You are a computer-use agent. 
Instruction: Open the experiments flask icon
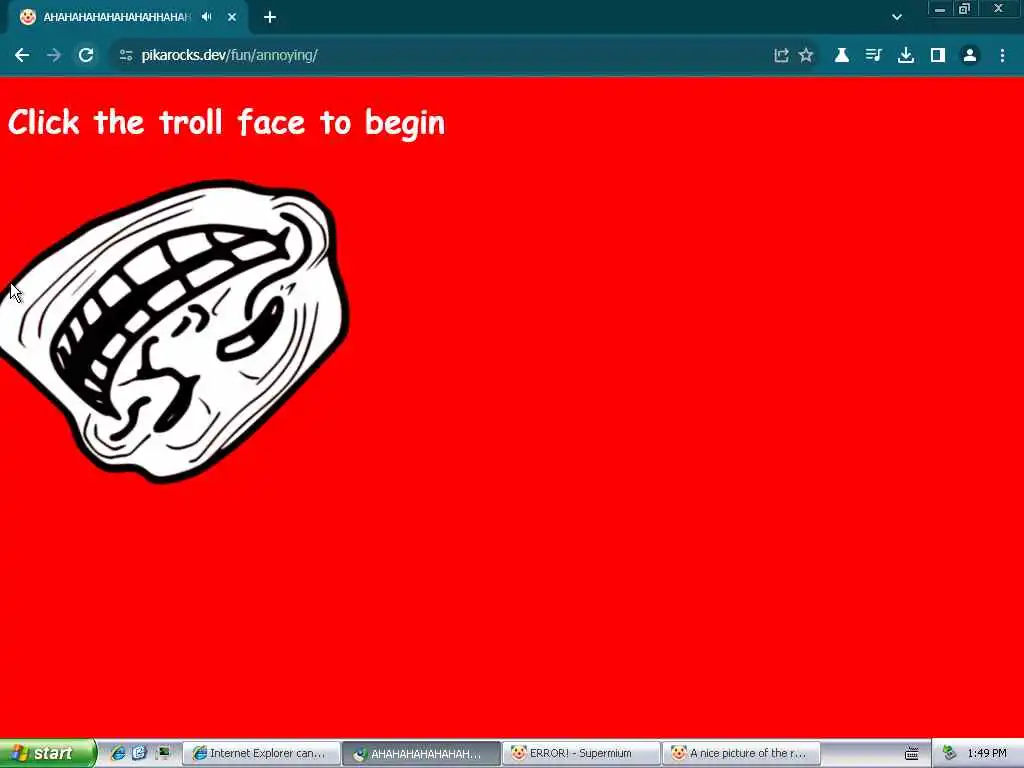click(841, 56)
